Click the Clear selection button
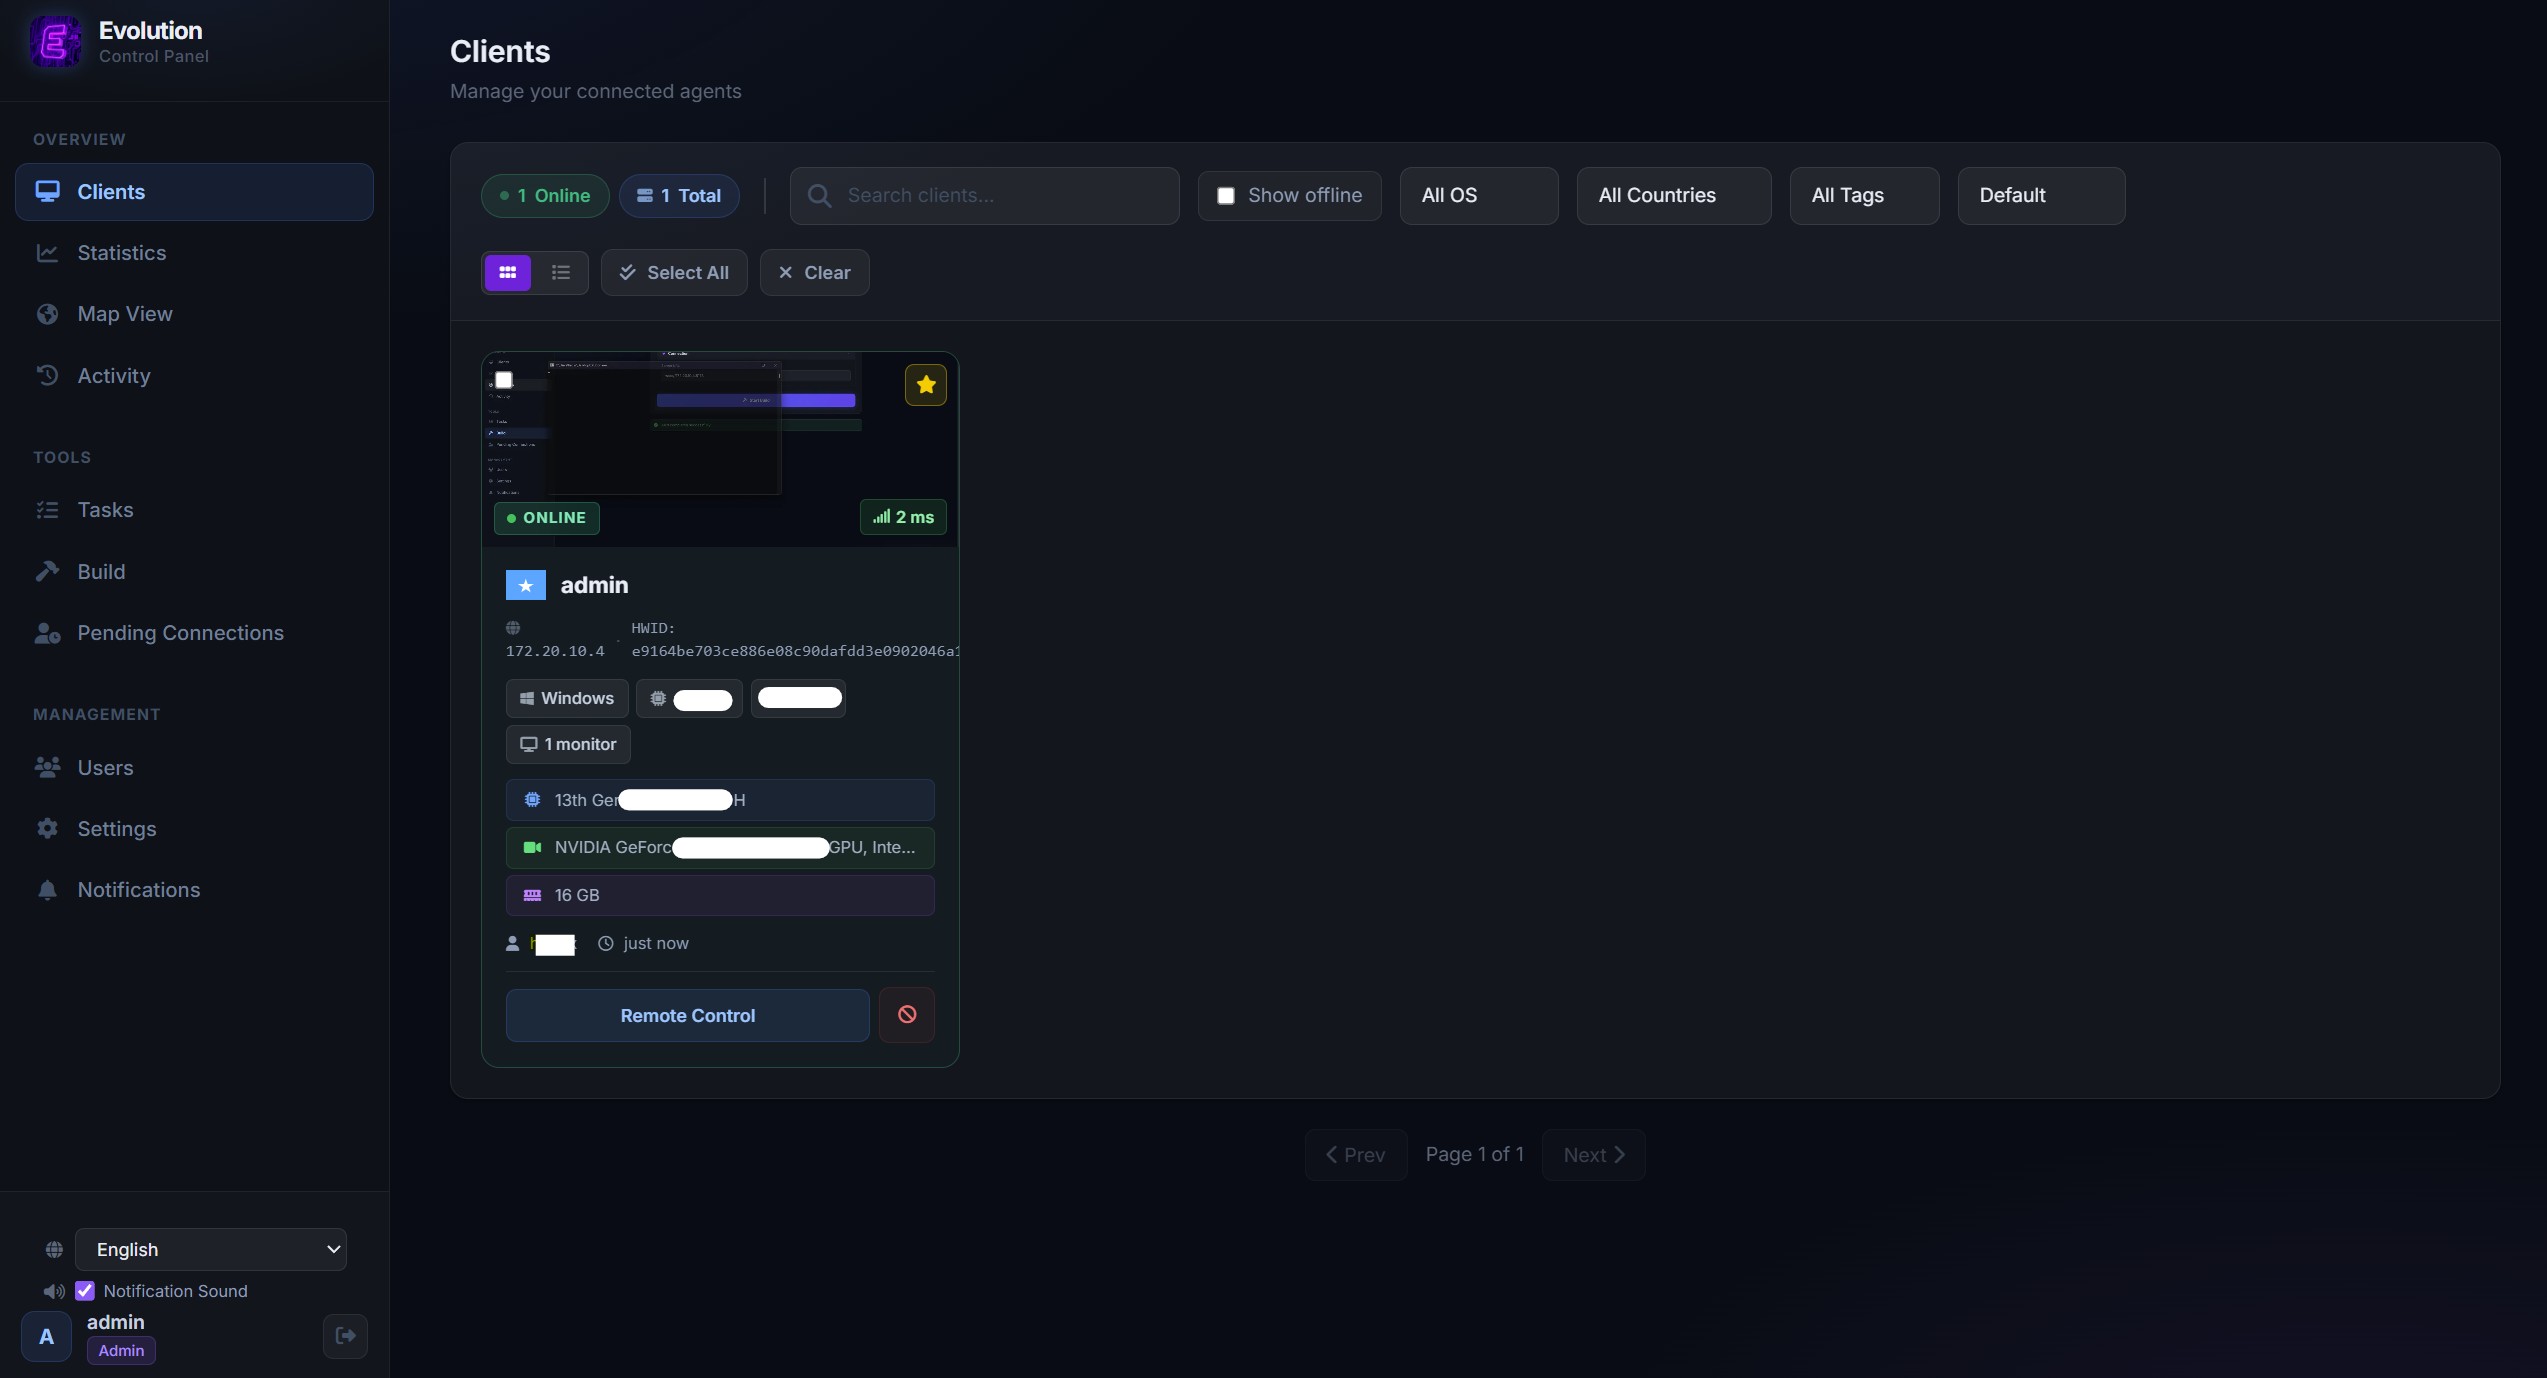Screen dimensions: 2547x1378 click(814, 272)
